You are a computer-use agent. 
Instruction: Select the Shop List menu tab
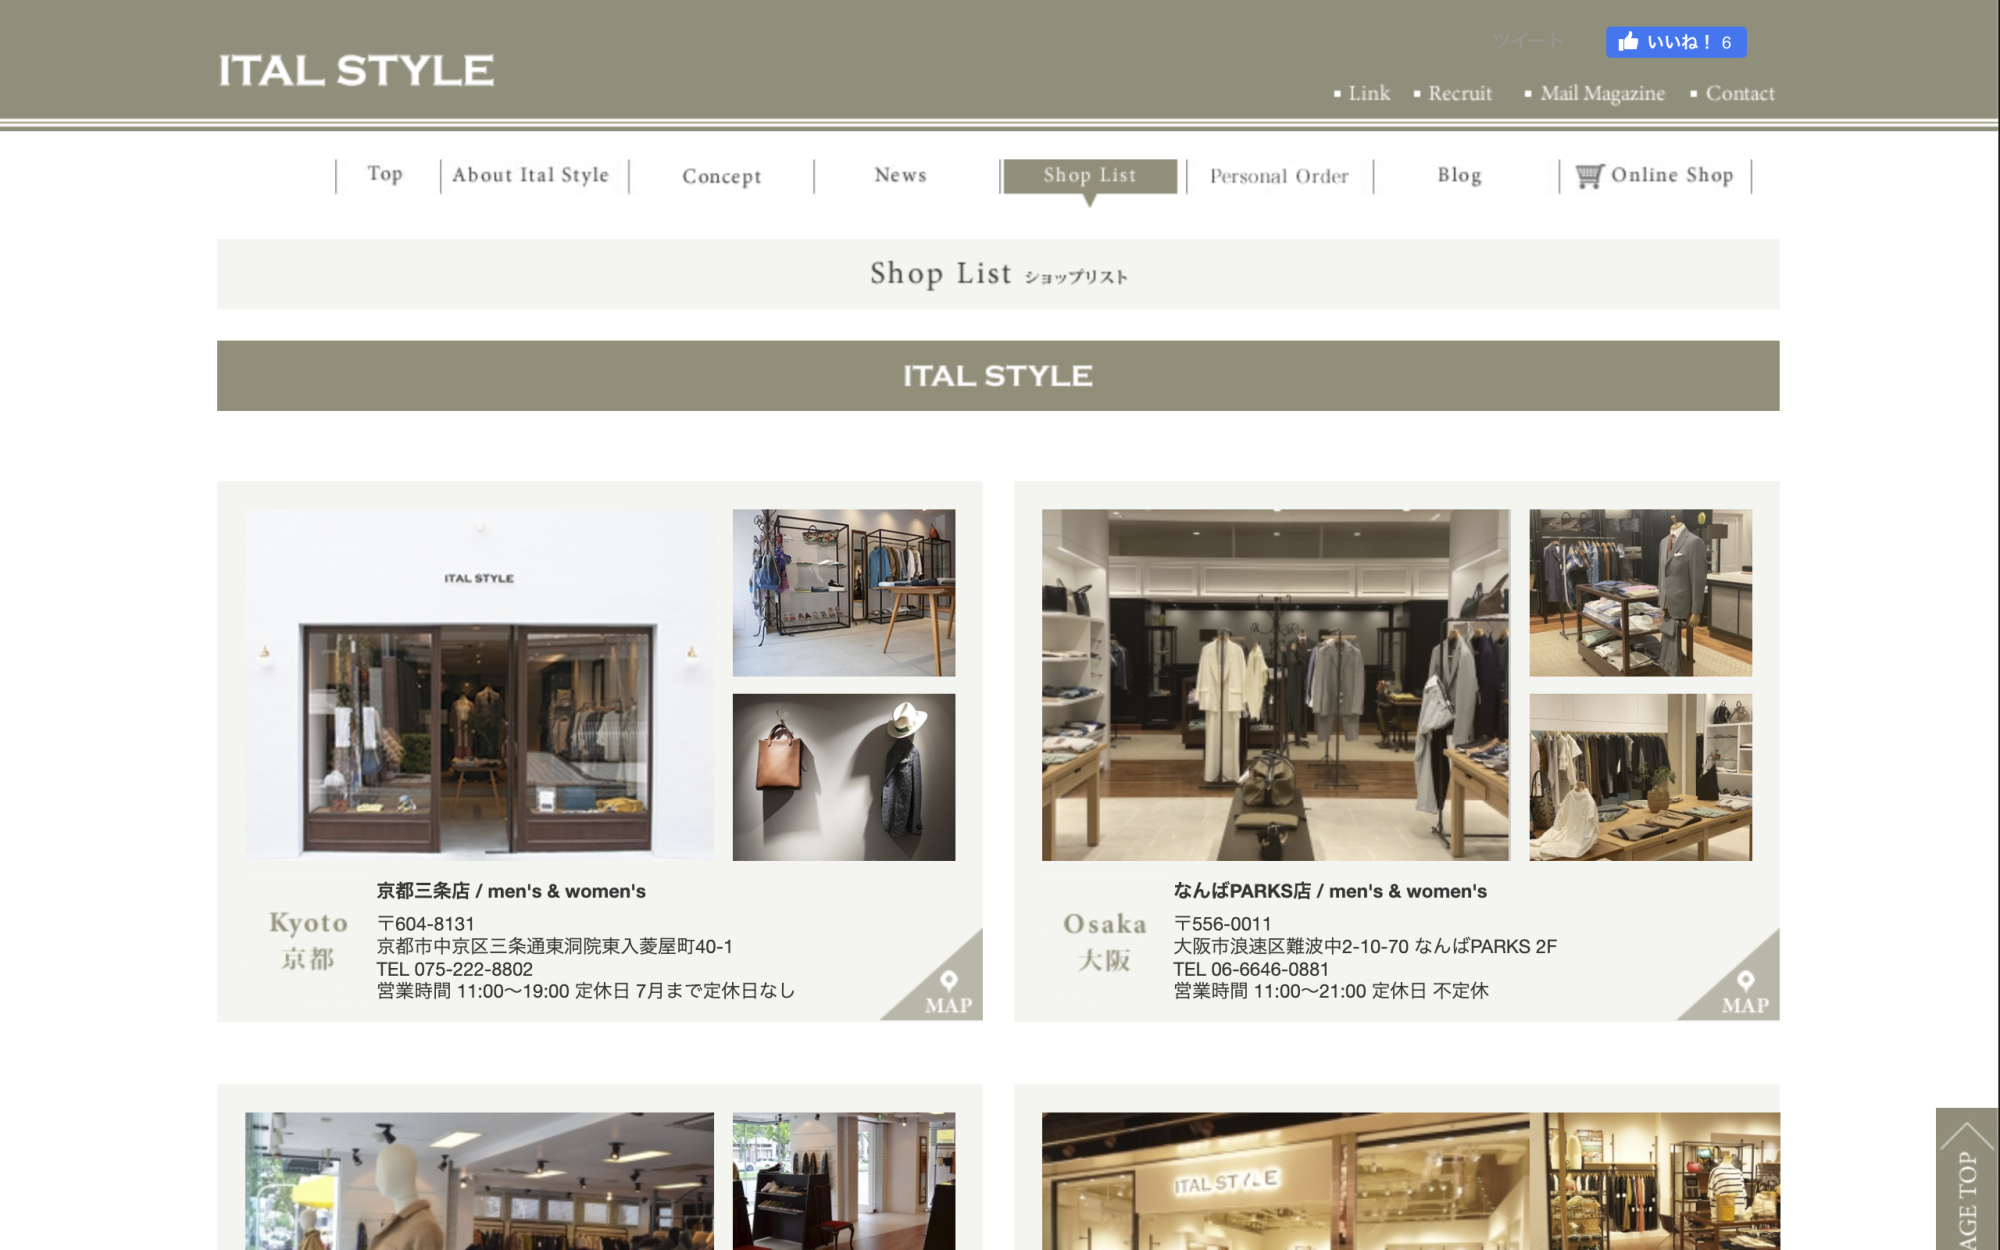click(x=1090, y=176)
